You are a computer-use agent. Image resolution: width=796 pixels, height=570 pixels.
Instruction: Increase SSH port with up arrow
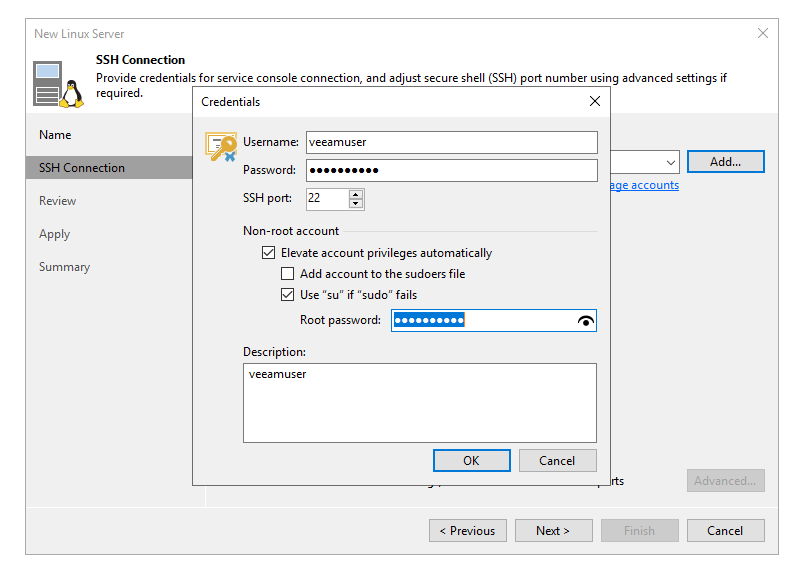pos(356,194)
